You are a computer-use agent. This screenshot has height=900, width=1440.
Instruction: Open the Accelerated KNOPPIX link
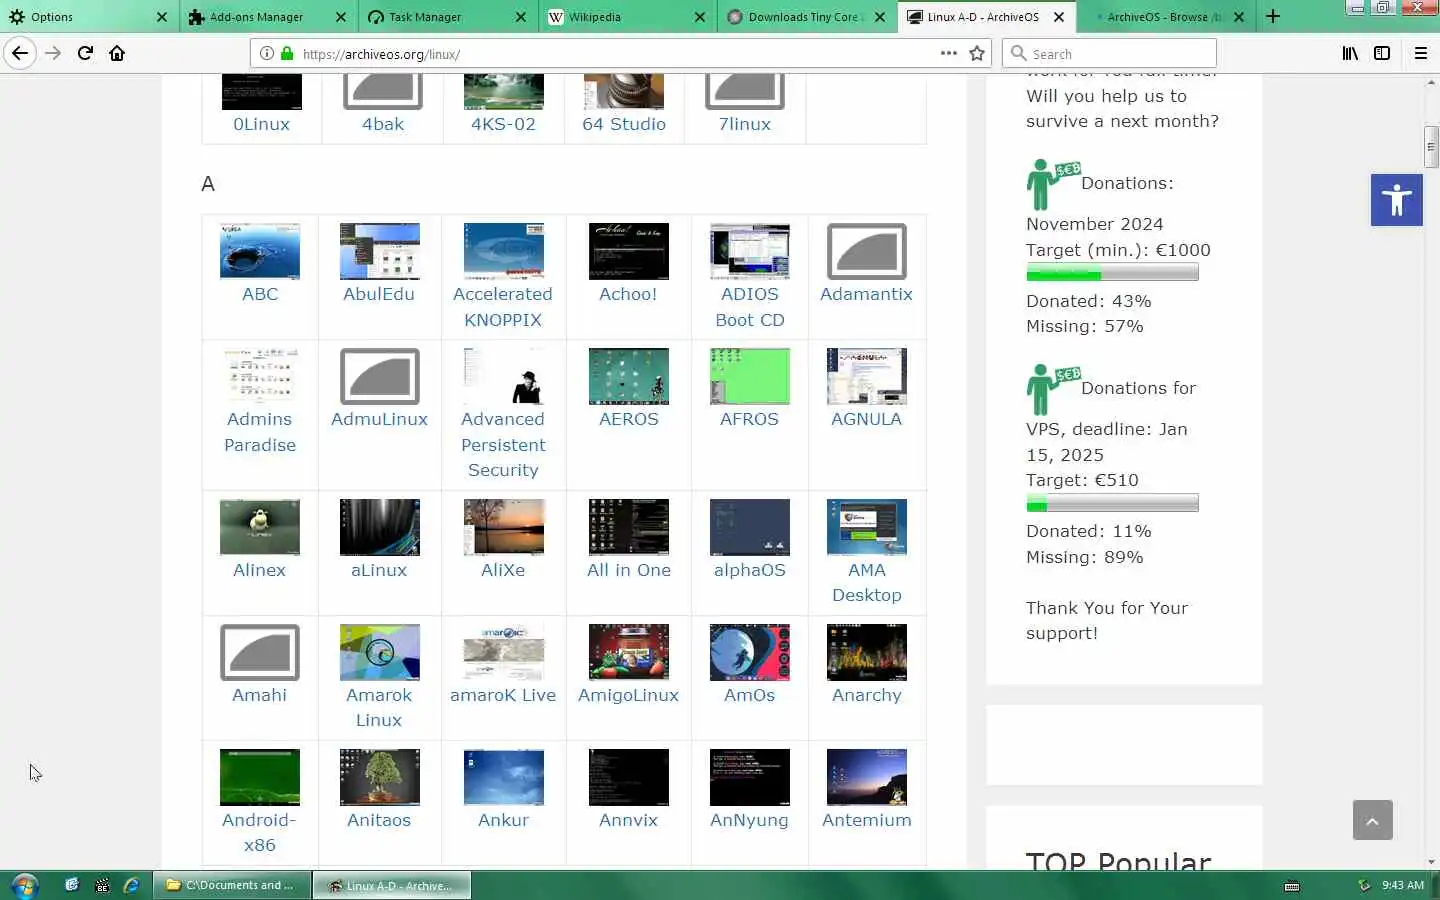503,307
